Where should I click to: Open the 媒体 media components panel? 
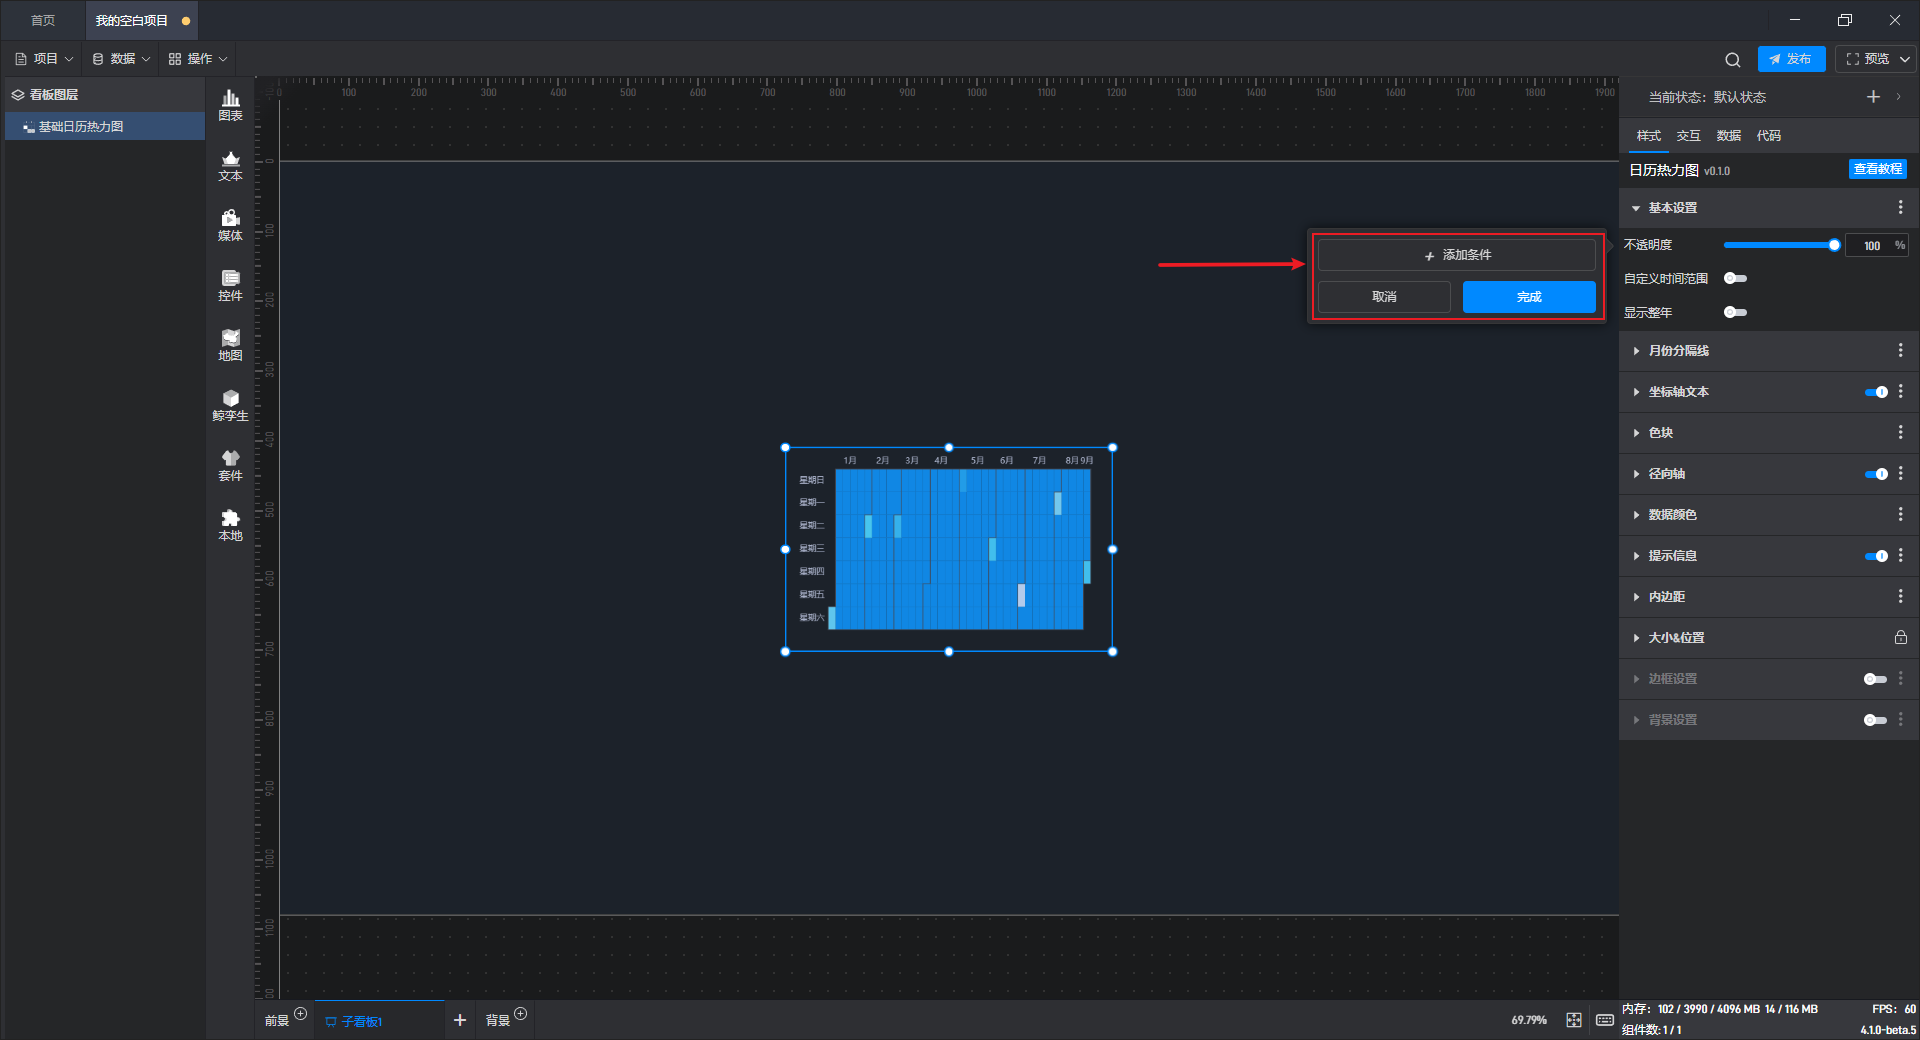coord(230,225)
